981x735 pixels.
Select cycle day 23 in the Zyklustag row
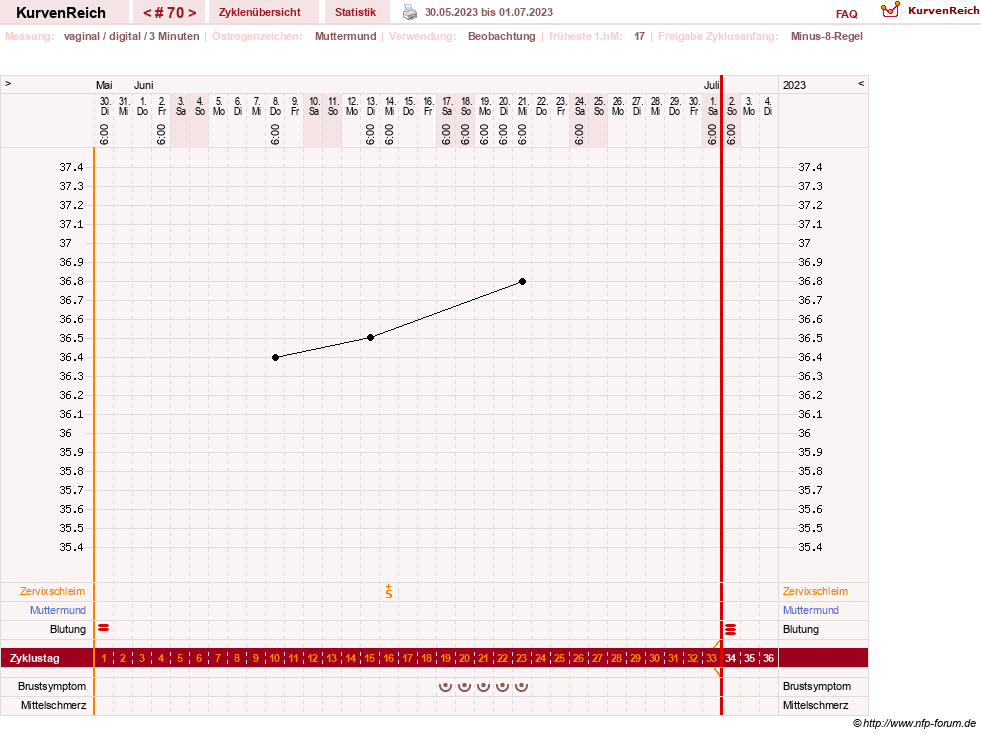(521, 658)
